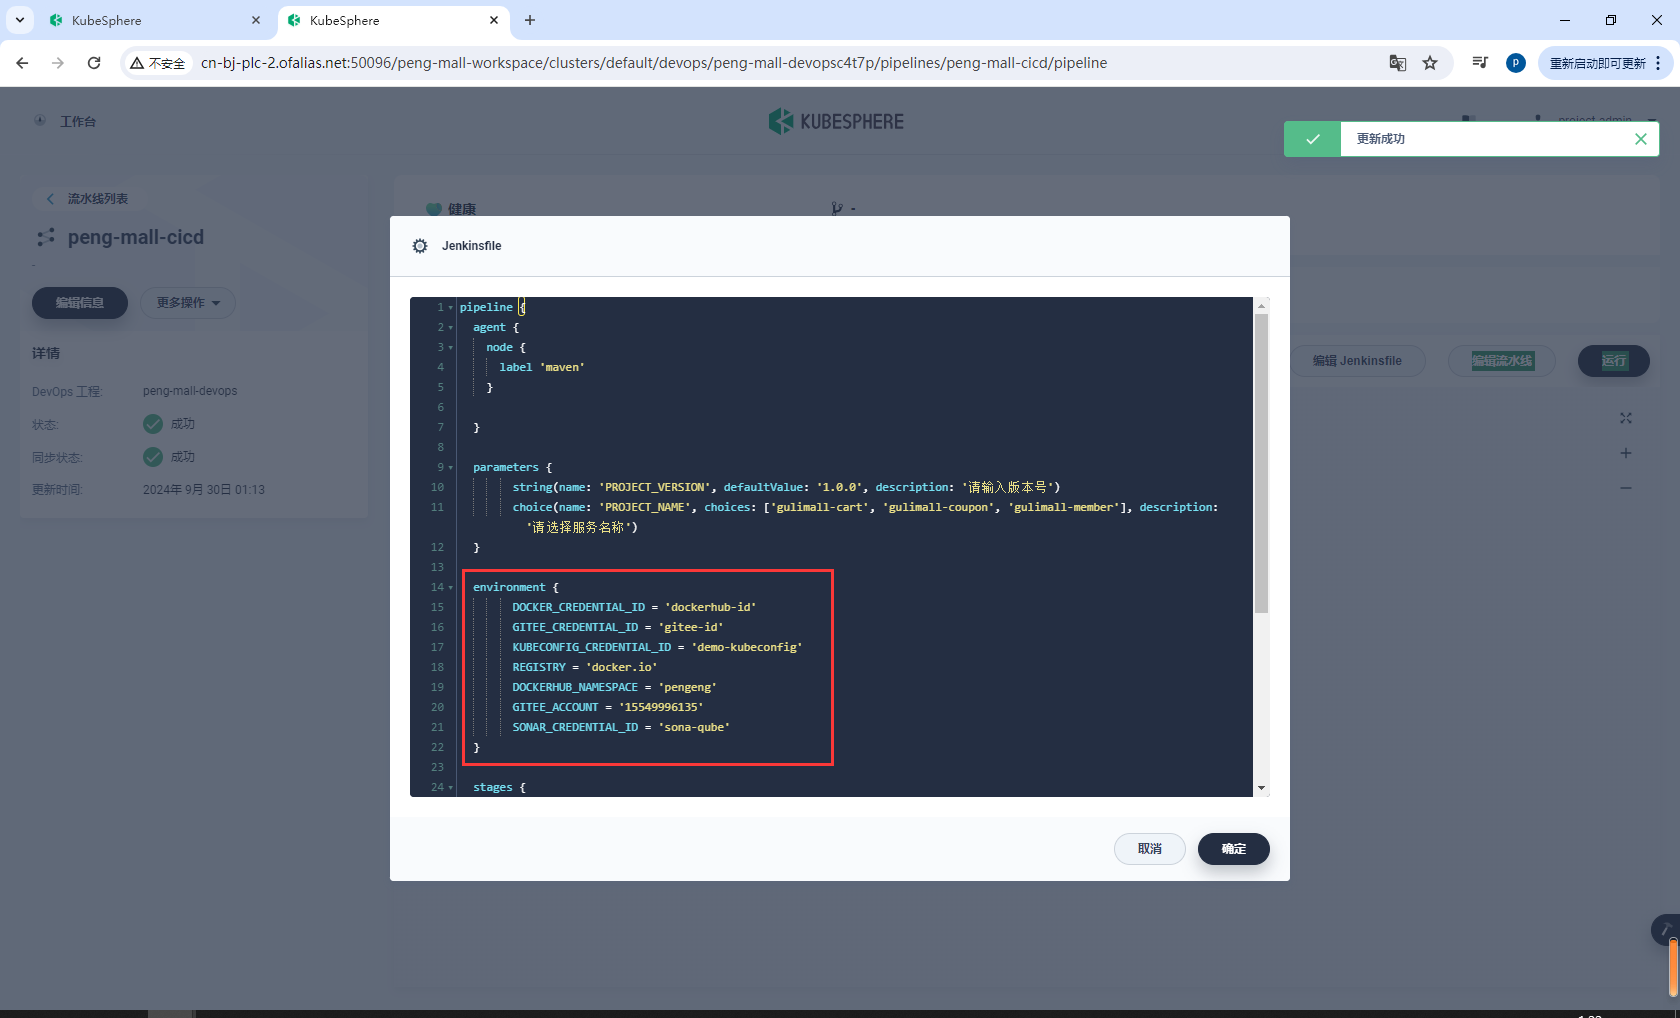The width and height of the screenshot is (1680, 1018).
Task: Close the 更新成功 notification
Action: [x=1641, y=139]
